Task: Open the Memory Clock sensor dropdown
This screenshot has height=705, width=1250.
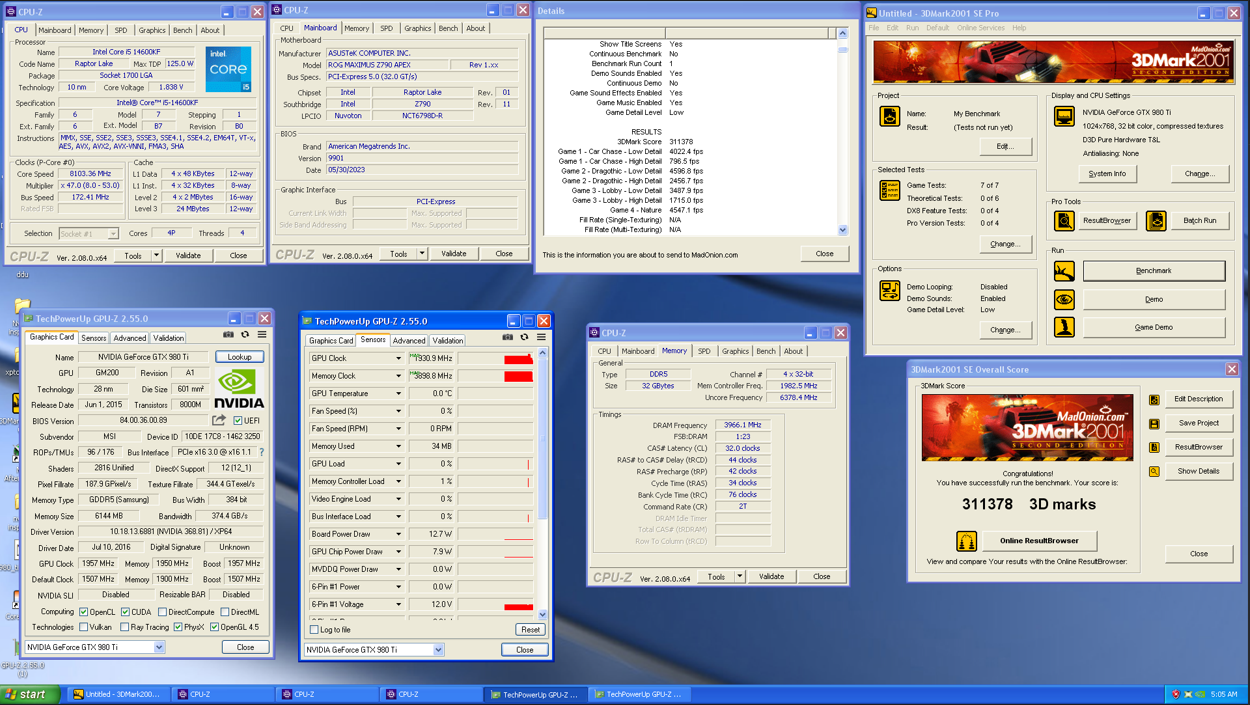Action: click(x=398, y=376)
